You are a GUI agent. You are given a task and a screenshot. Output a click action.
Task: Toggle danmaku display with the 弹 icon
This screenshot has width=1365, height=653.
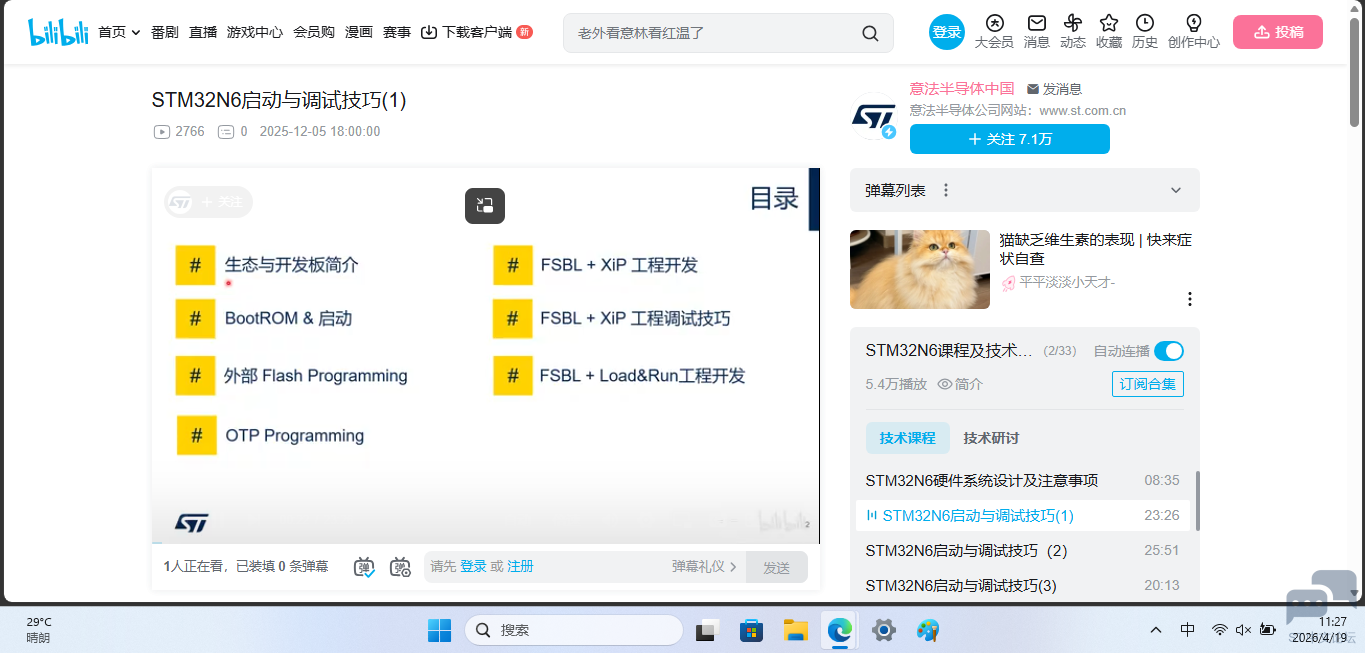coord(363,566)
